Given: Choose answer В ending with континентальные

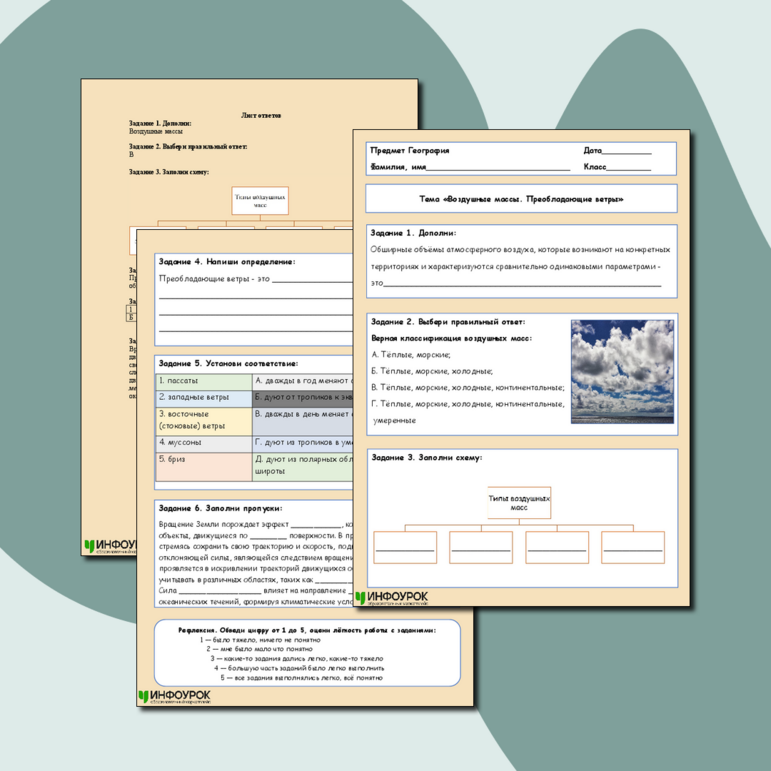Looking at the screenshot, I should [467, 387].
